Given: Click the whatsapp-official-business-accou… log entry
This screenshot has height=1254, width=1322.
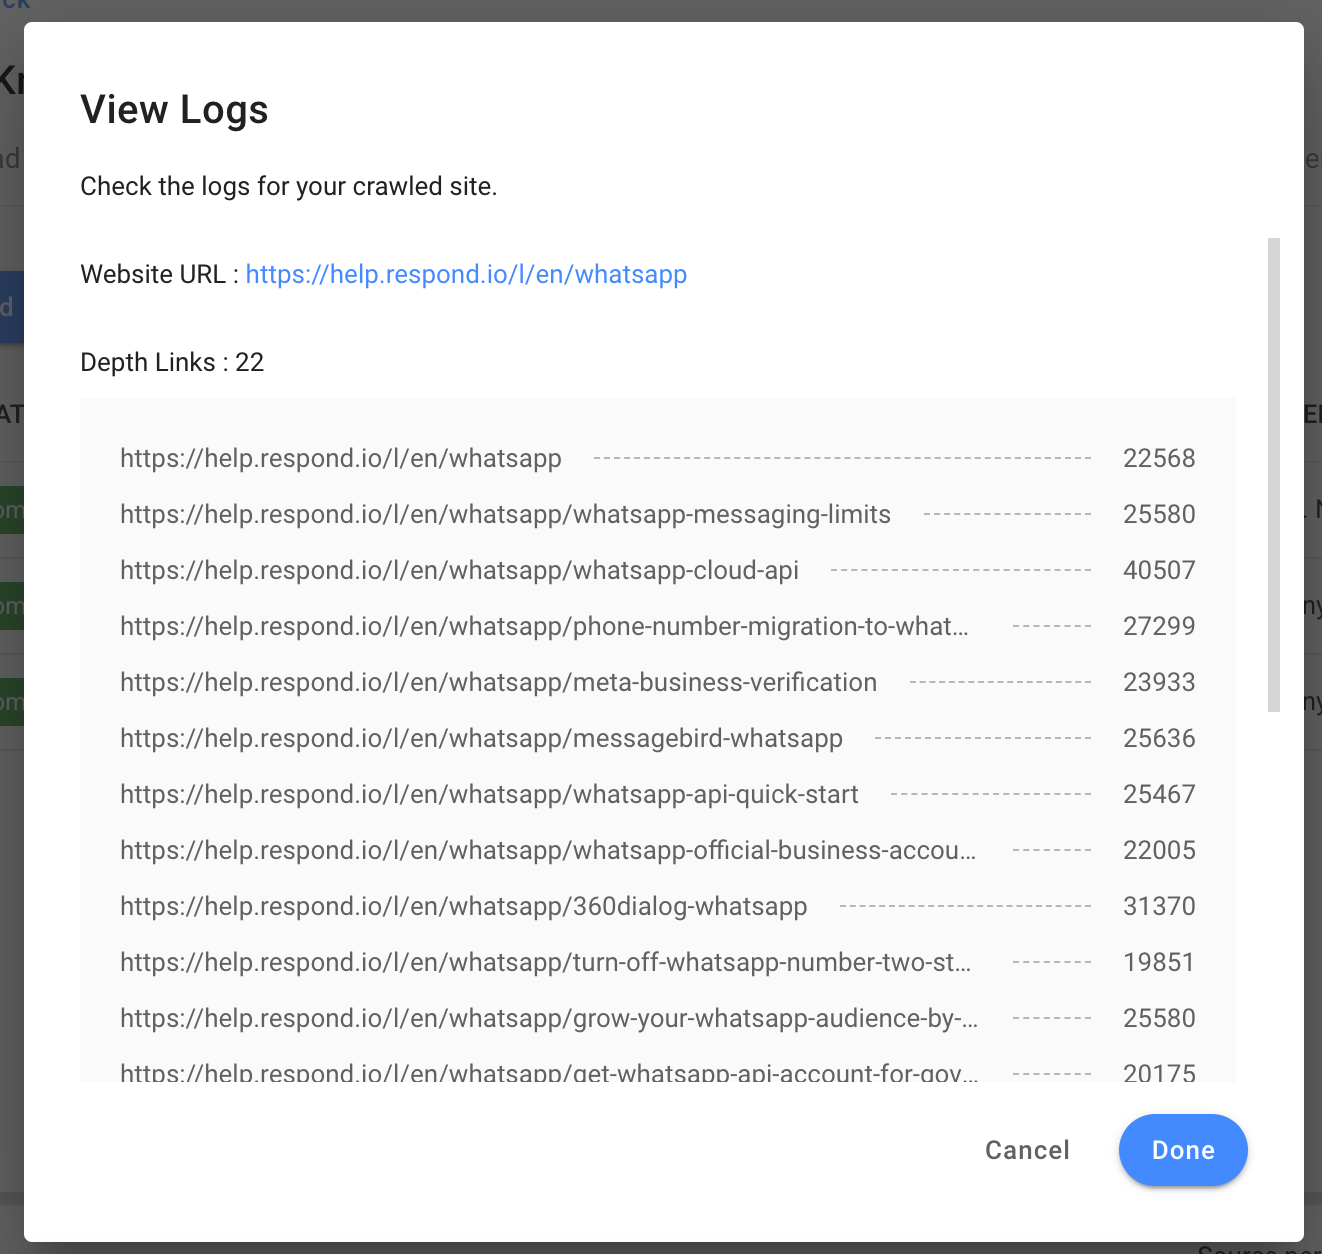Looking at the screenshot, I should click(548, 850).
